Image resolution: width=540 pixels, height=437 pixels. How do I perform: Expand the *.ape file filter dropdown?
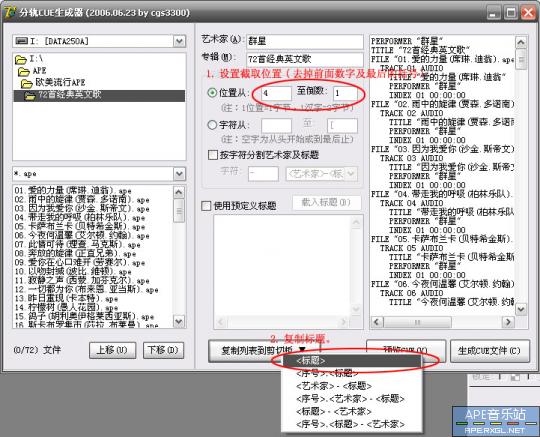(179, 174)
